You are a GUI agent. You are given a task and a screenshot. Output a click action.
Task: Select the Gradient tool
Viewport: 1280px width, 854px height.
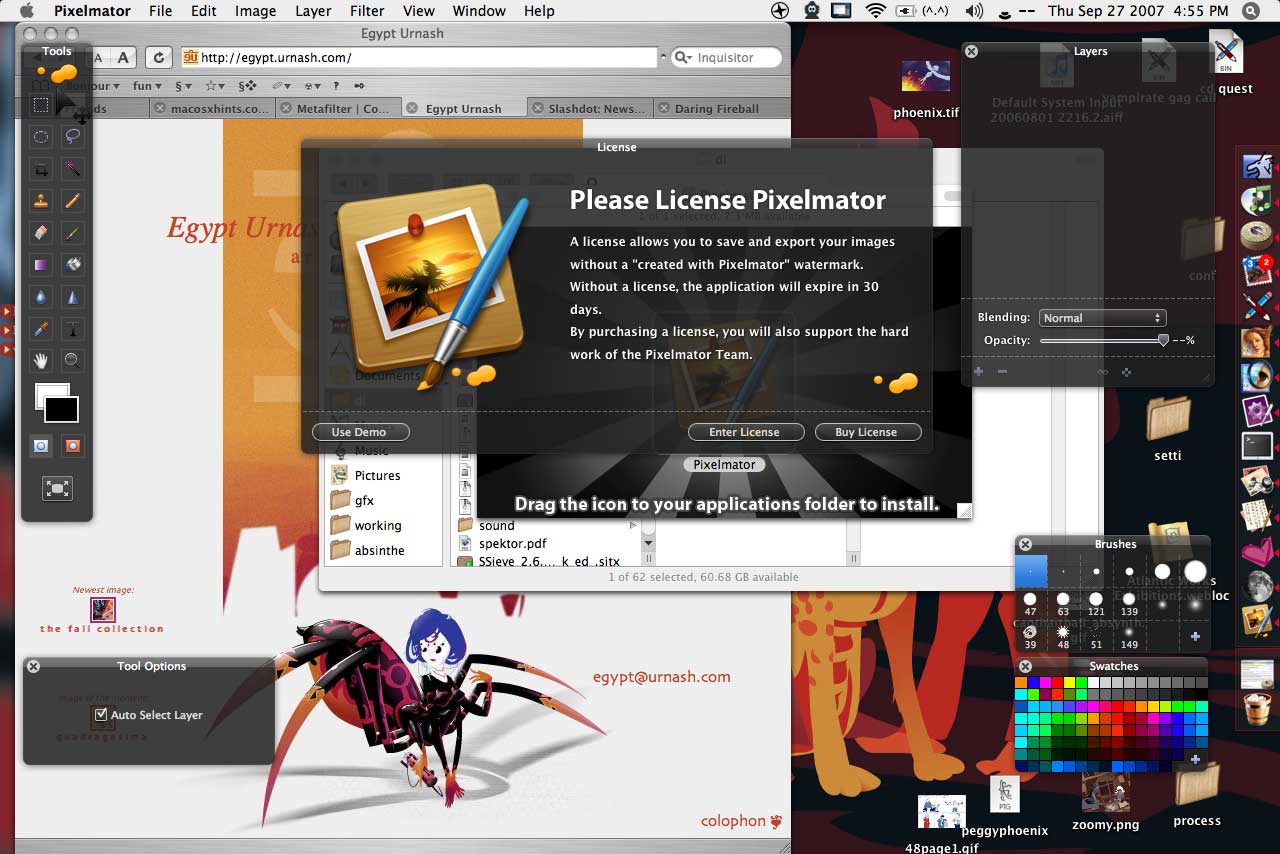41,265
